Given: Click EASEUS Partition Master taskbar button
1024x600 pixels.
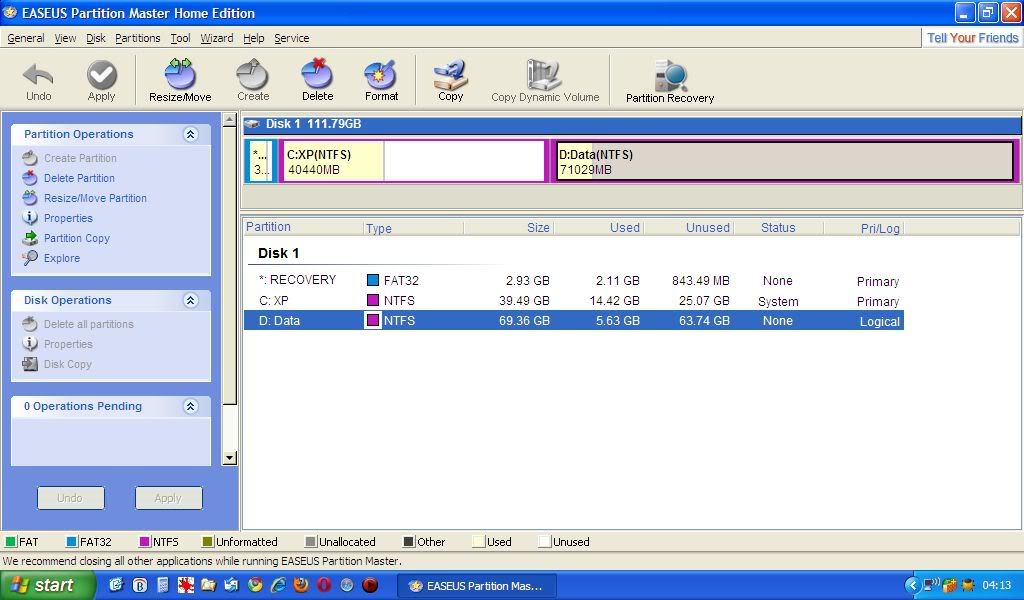Looking at the screenshot, I should [477, 586].
